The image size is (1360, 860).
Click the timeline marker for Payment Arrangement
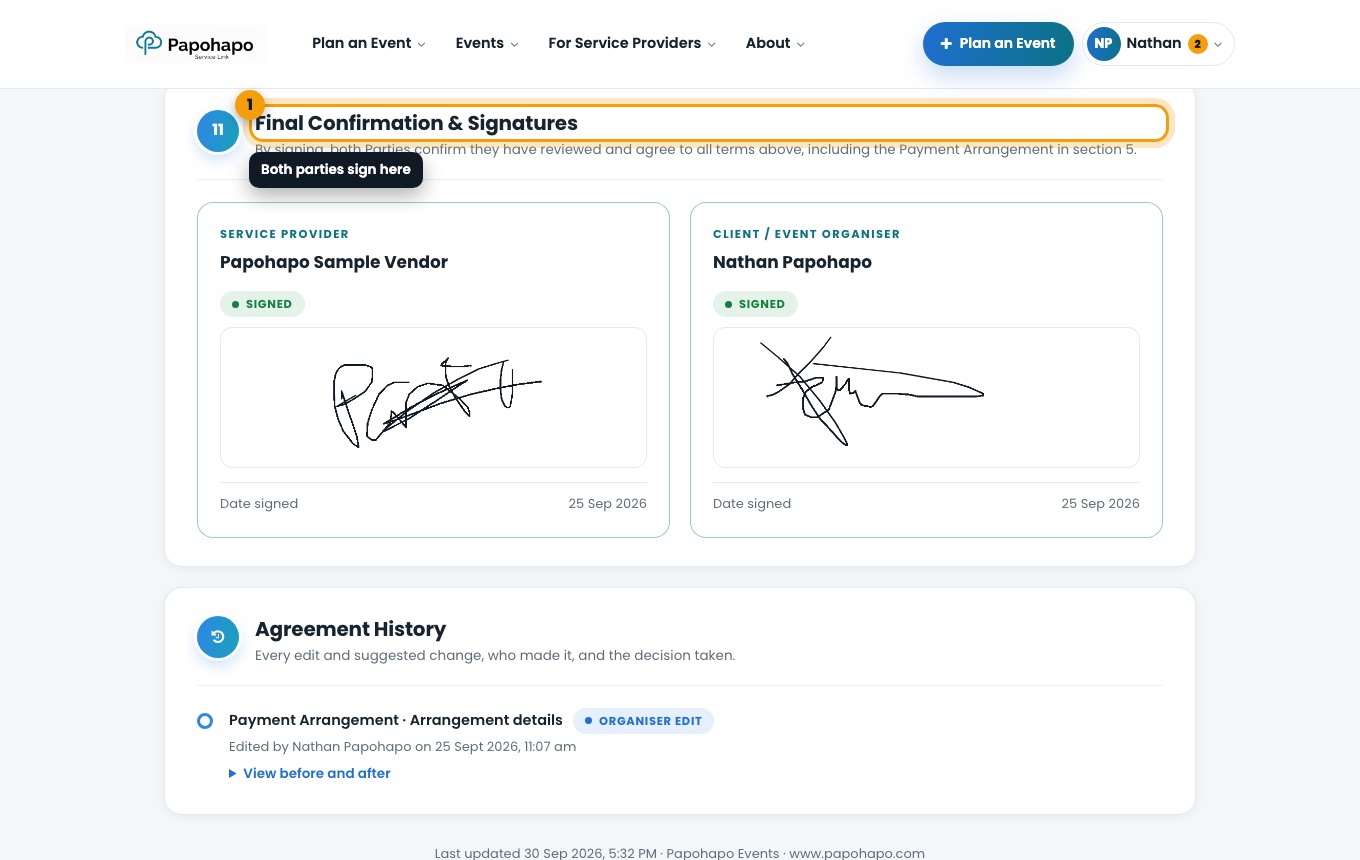[205, 721]
